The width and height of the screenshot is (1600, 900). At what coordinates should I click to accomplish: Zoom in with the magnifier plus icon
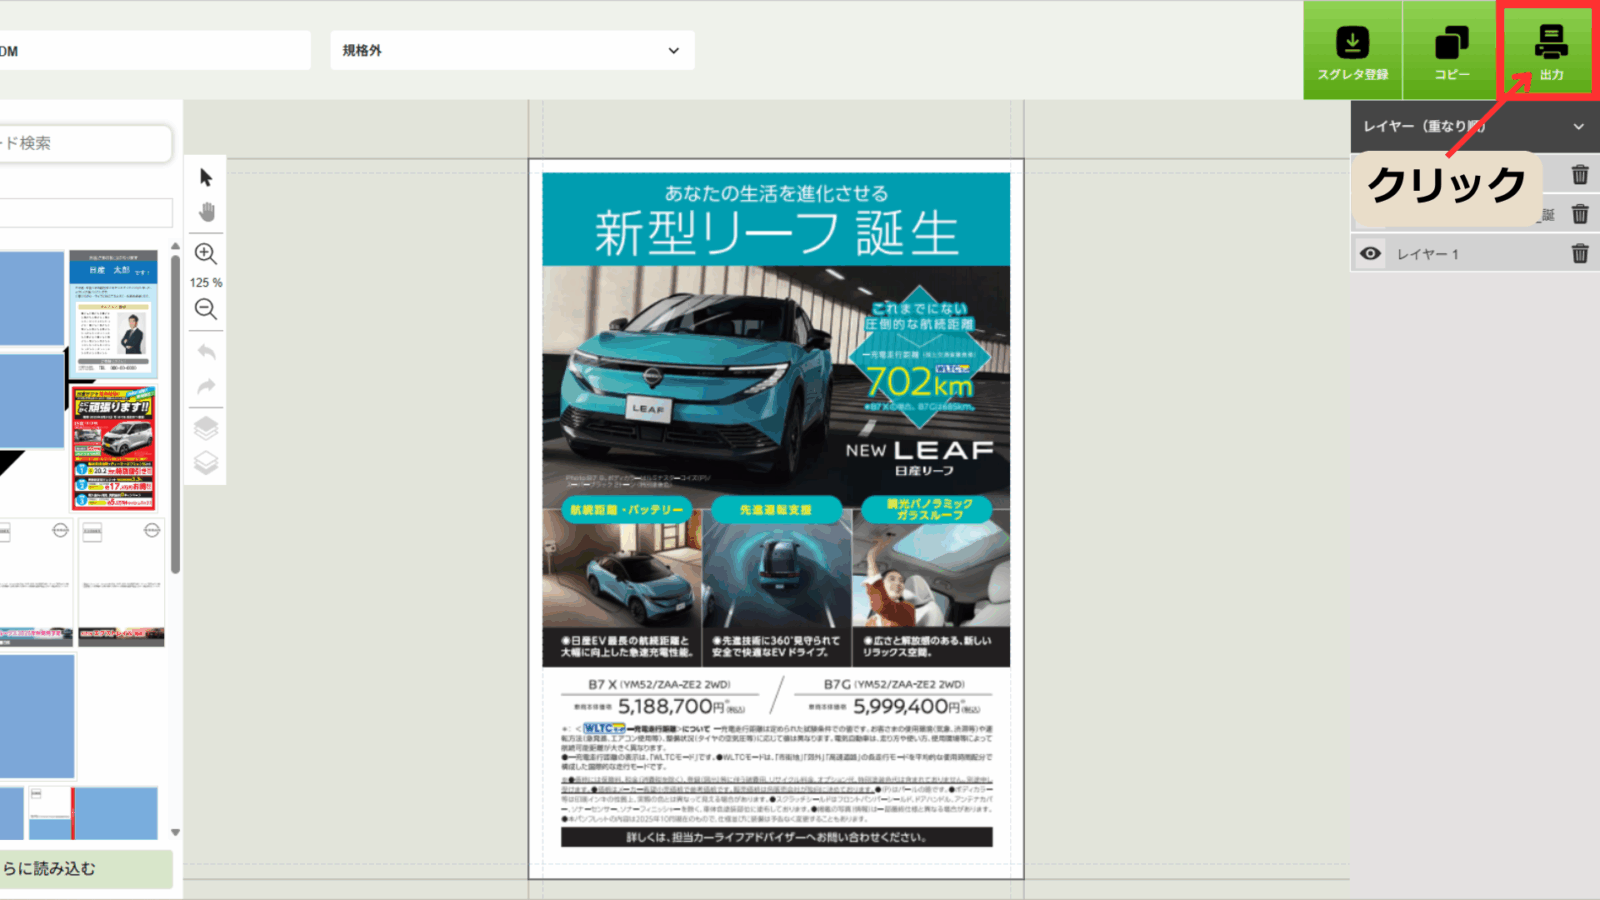pos(206,254)
